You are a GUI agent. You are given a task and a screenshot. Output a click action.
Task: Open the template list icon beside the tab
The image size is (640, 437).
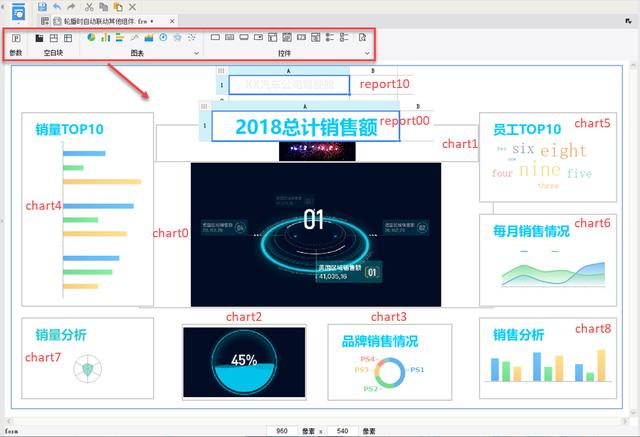click(x=45, y=21)
